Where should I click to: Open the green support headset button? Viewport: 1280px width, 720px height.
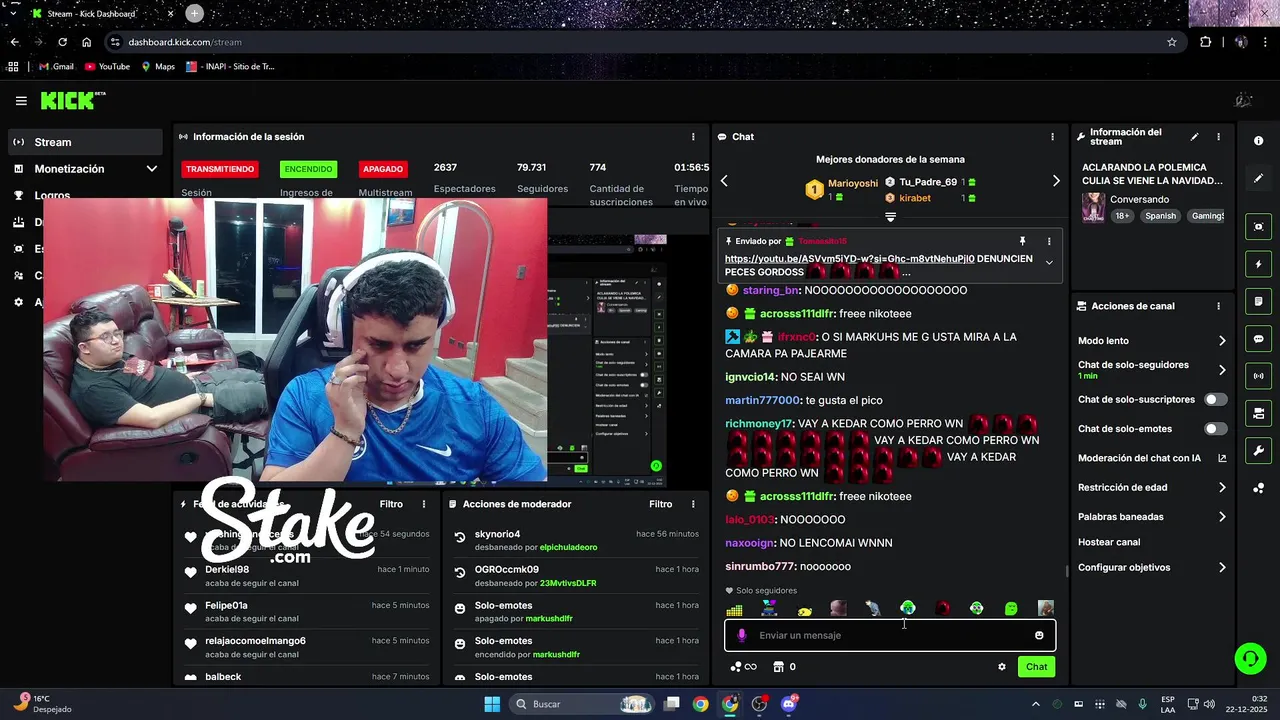(x=1250, y=658)
